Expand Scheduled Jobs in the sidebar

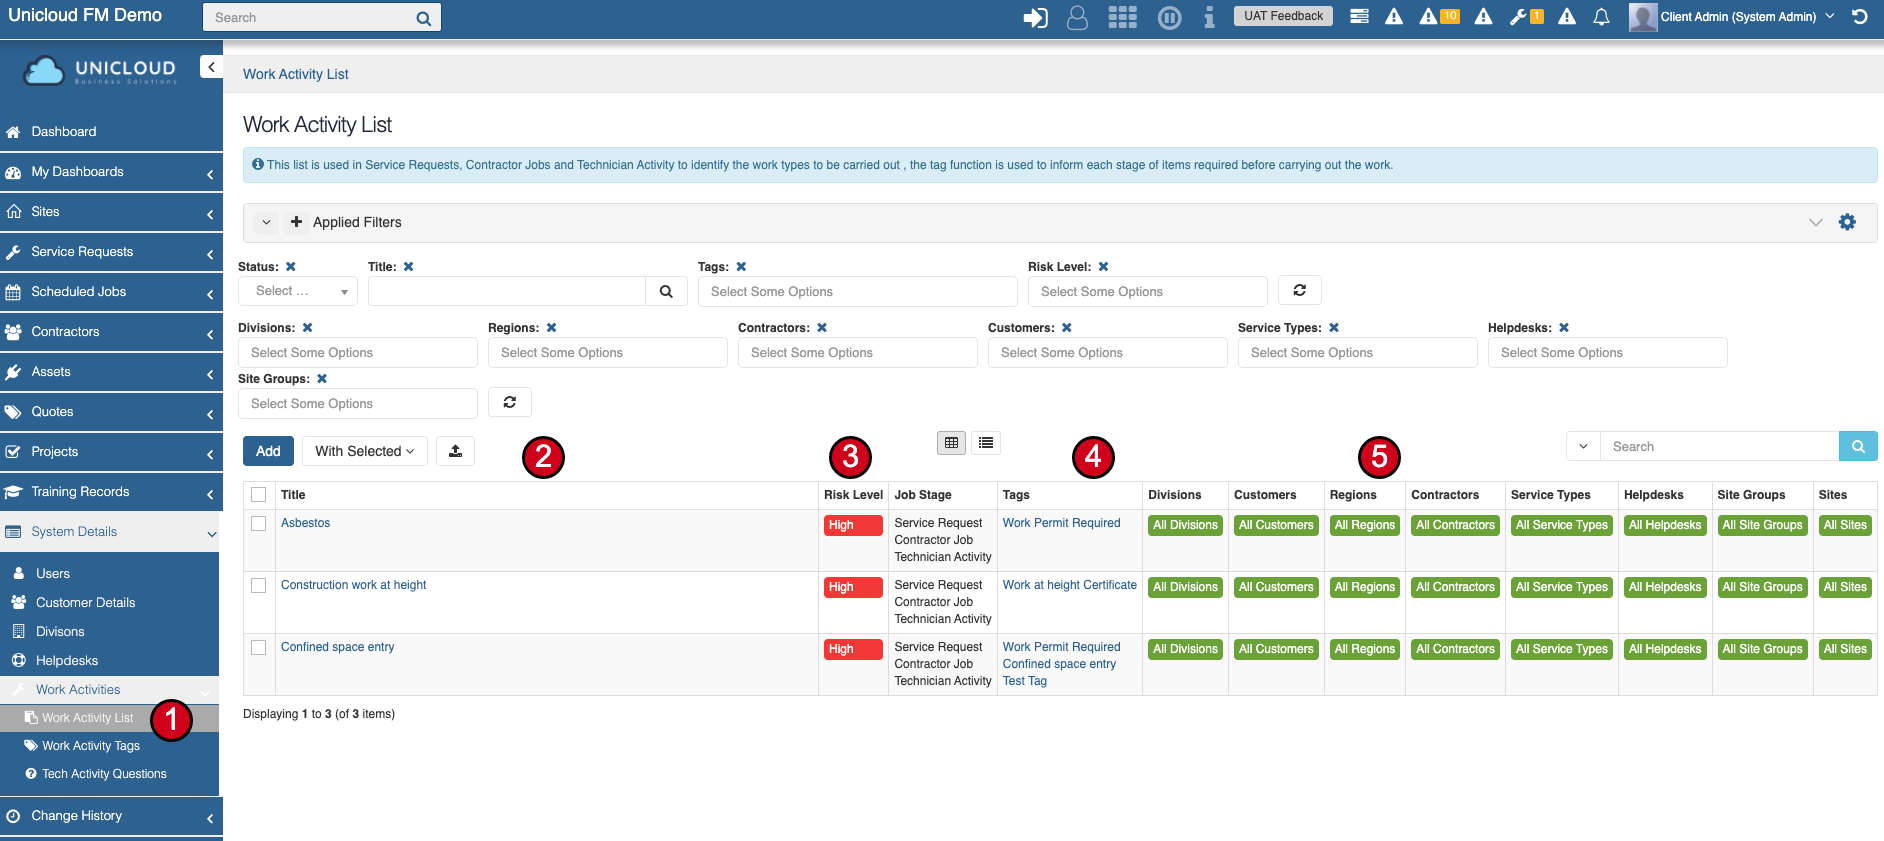(x=111, y=291)
